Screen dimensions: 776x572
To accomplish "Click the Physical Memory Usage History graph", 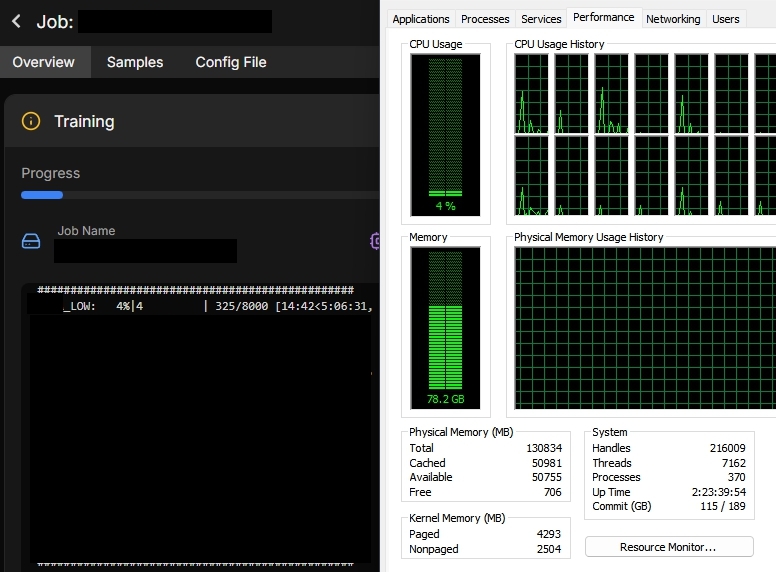I will click(645, 328).
